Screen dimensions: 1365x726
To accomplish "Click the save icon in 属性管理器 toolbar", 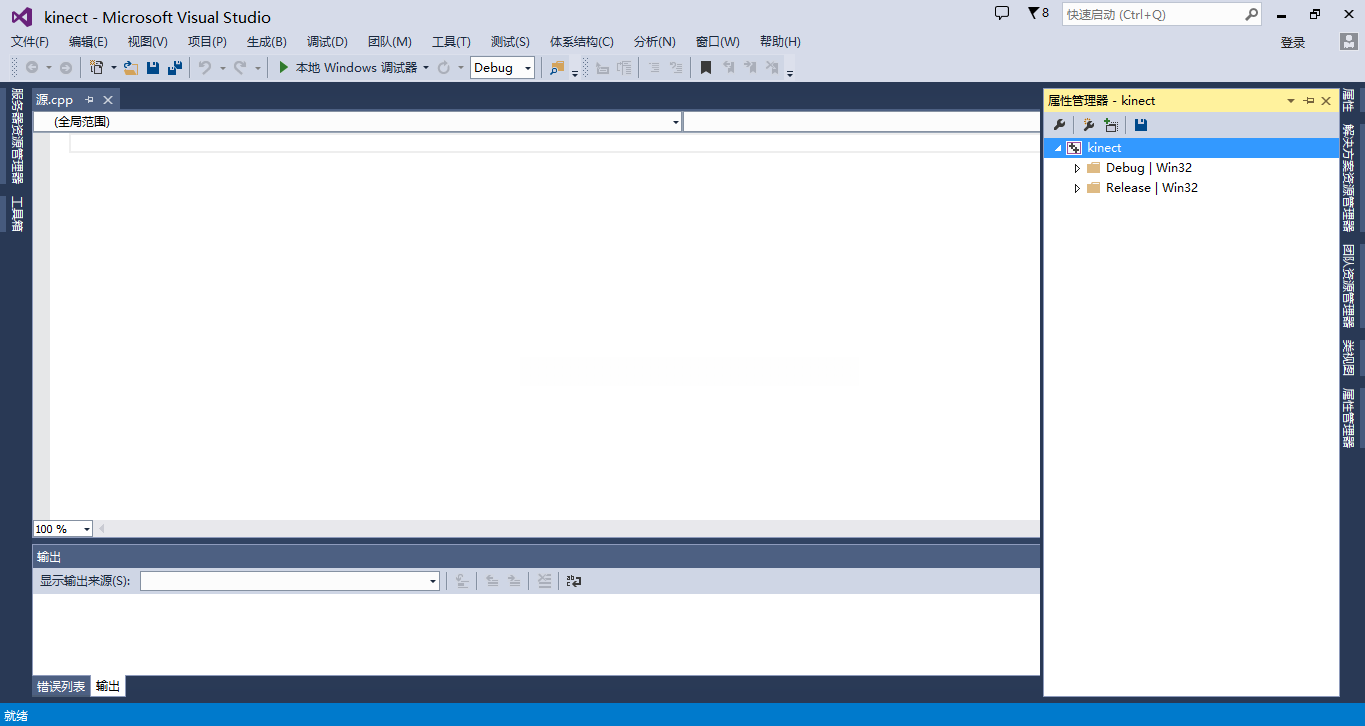I will (1141, 125).
